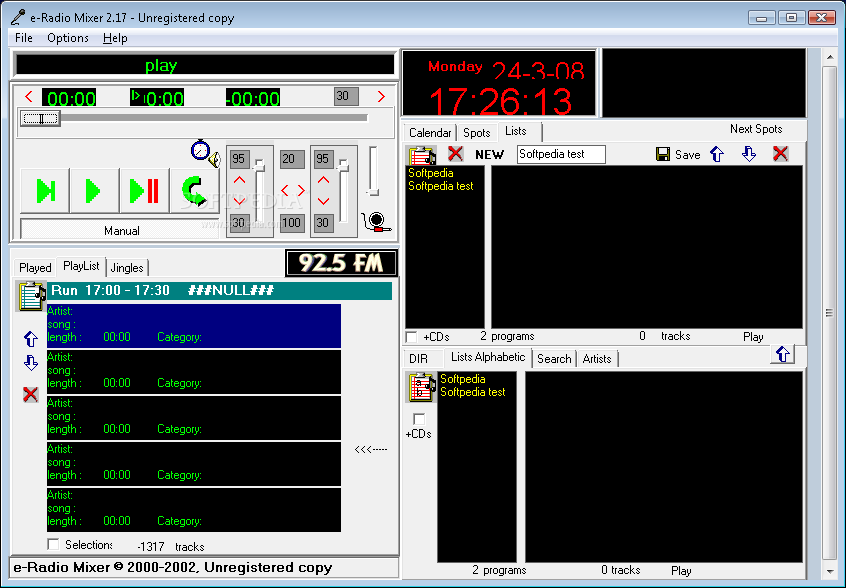Select Softpedia test in the upper Lists panel

click(x=440, y=186)
